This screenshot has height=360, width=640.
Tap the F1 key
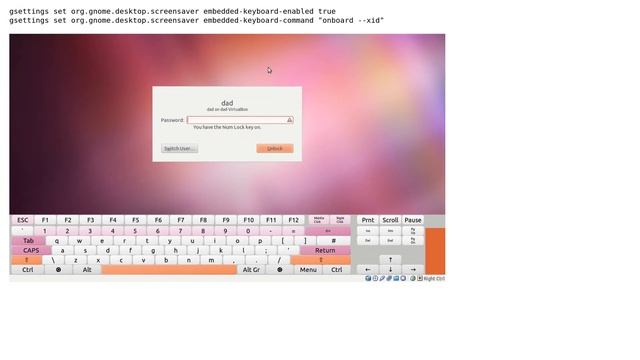click(x=45, y=220)
